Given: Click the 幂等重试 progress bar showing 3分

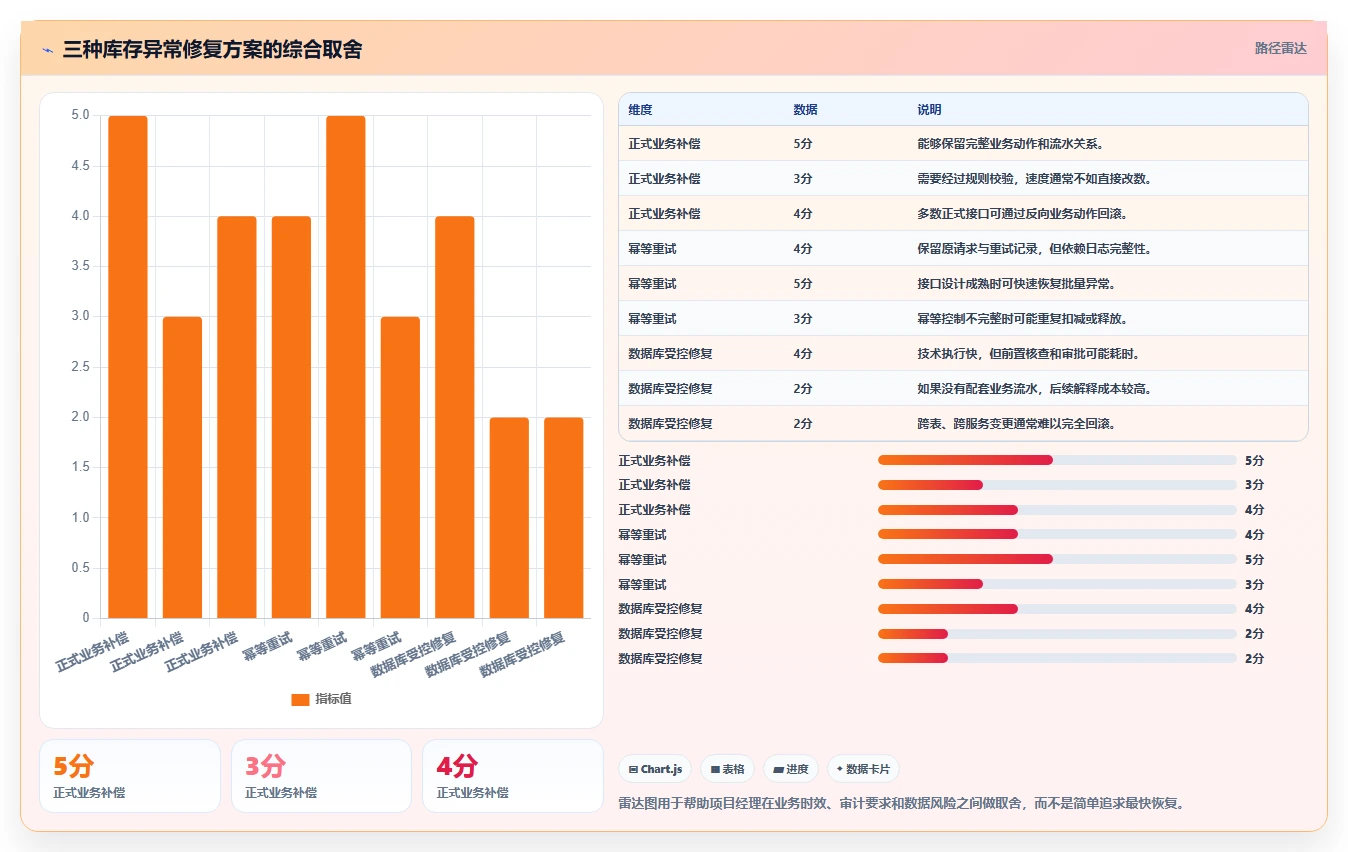Looking at the screenshot, I should (x=1057, y=584).
